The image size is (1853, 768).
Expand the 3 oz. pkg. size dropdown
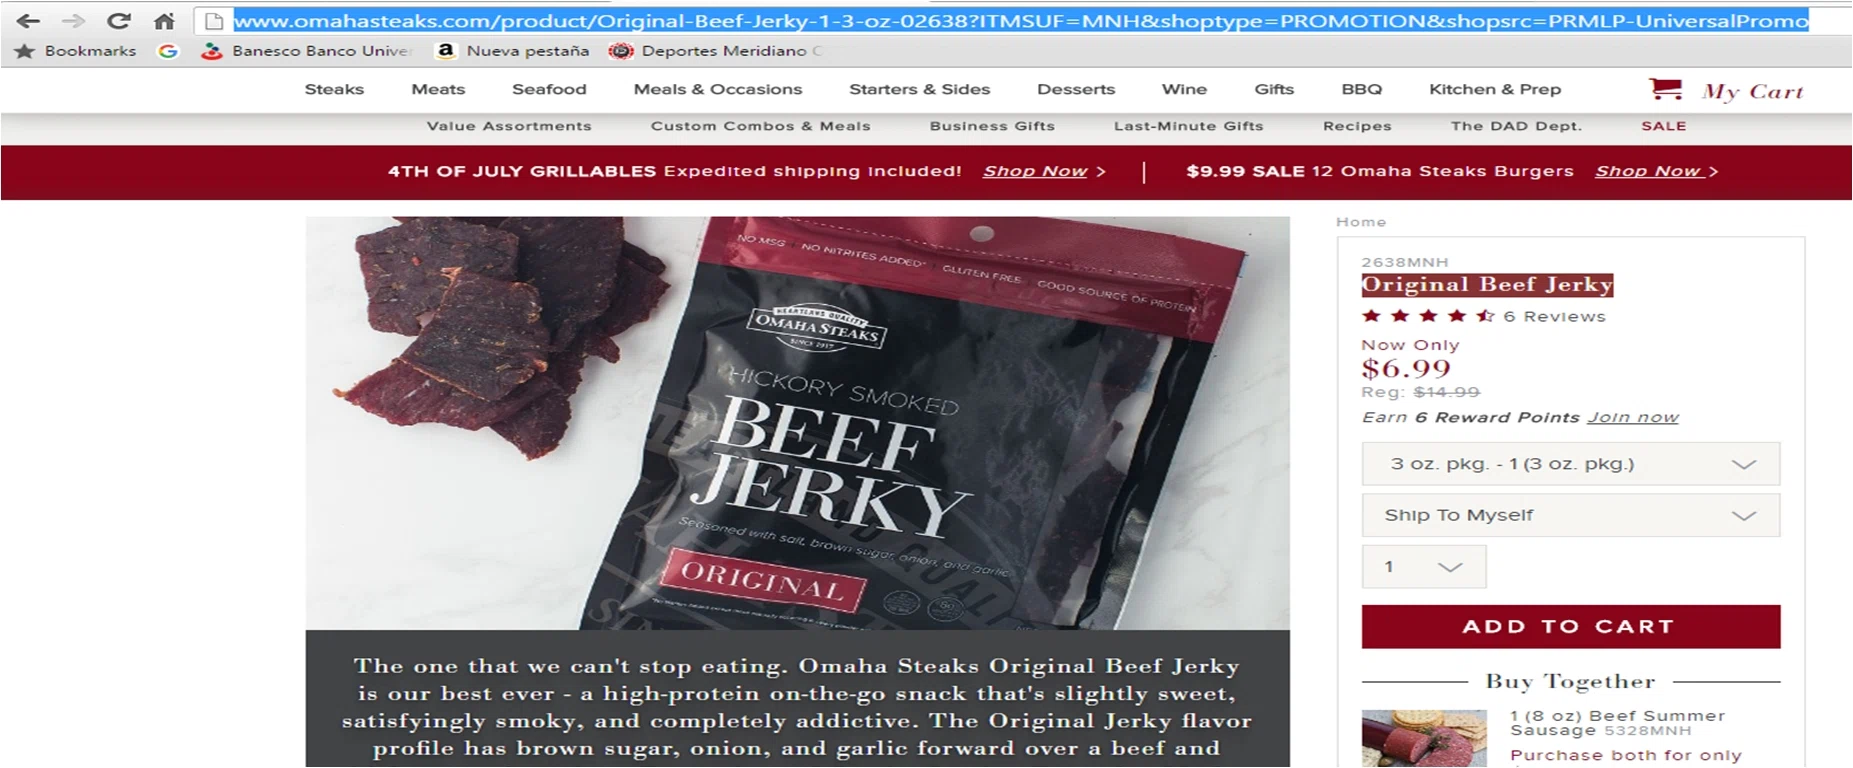tap(1570, 464)
